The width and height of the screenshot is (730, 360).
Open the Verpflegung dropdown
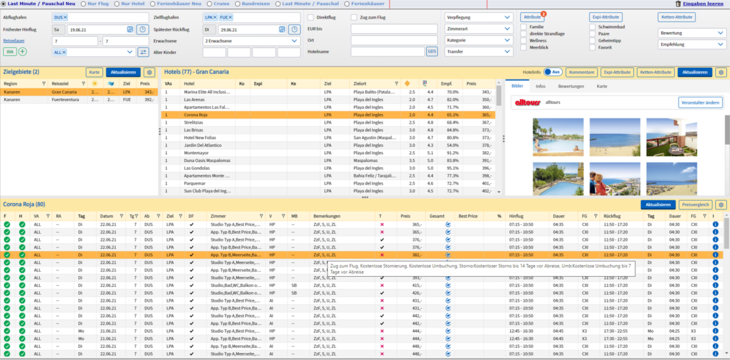(479, 17)
